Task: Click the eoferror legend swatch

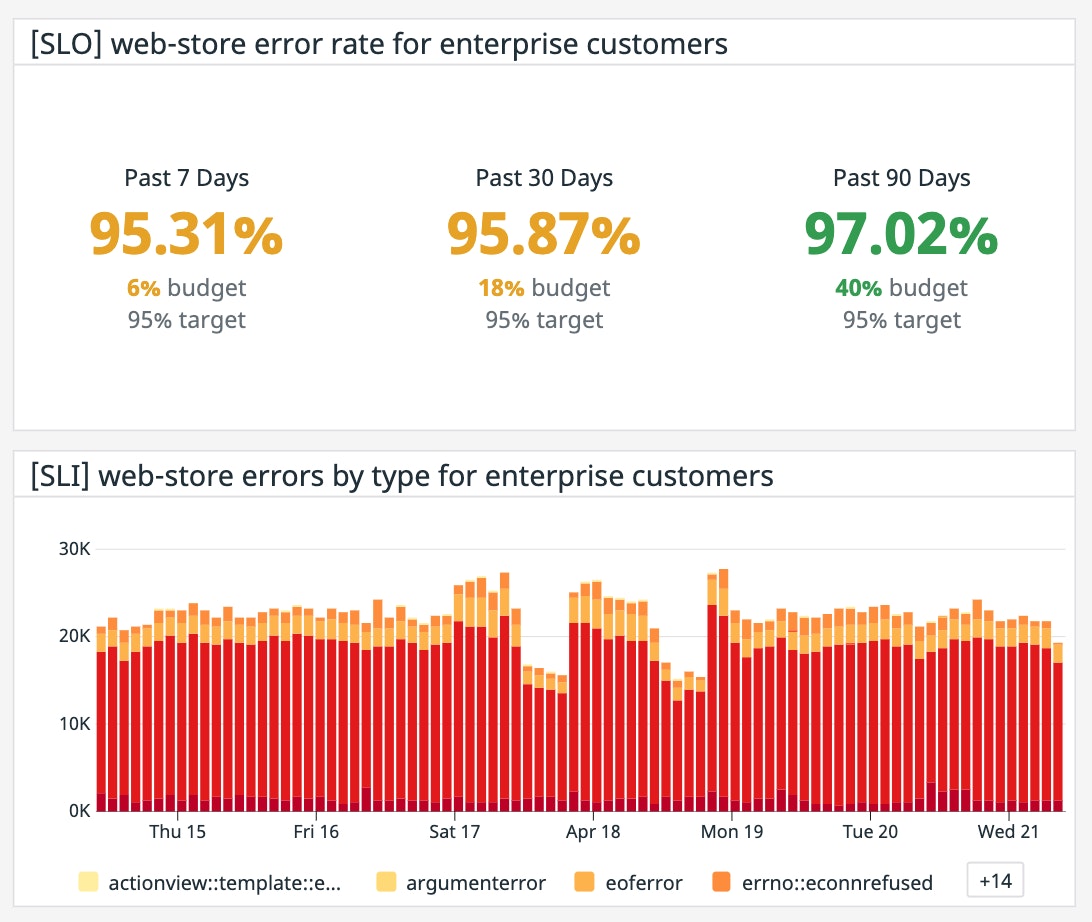Action: click(x=585, y=882)
